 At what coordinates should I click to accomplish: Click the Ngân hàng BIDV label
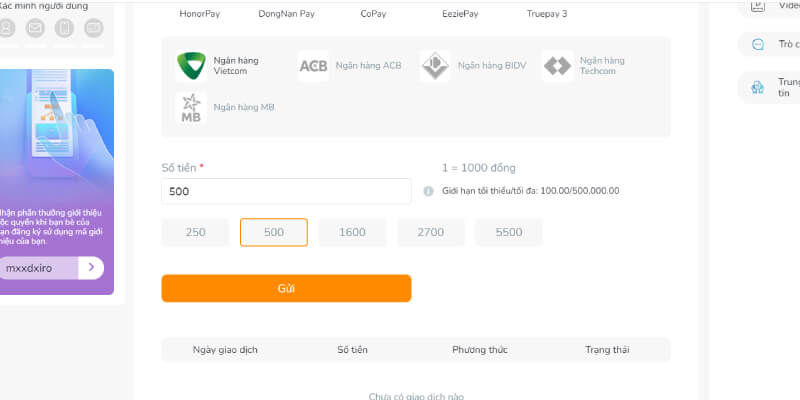pyautogui.click(x=492, y=66)
